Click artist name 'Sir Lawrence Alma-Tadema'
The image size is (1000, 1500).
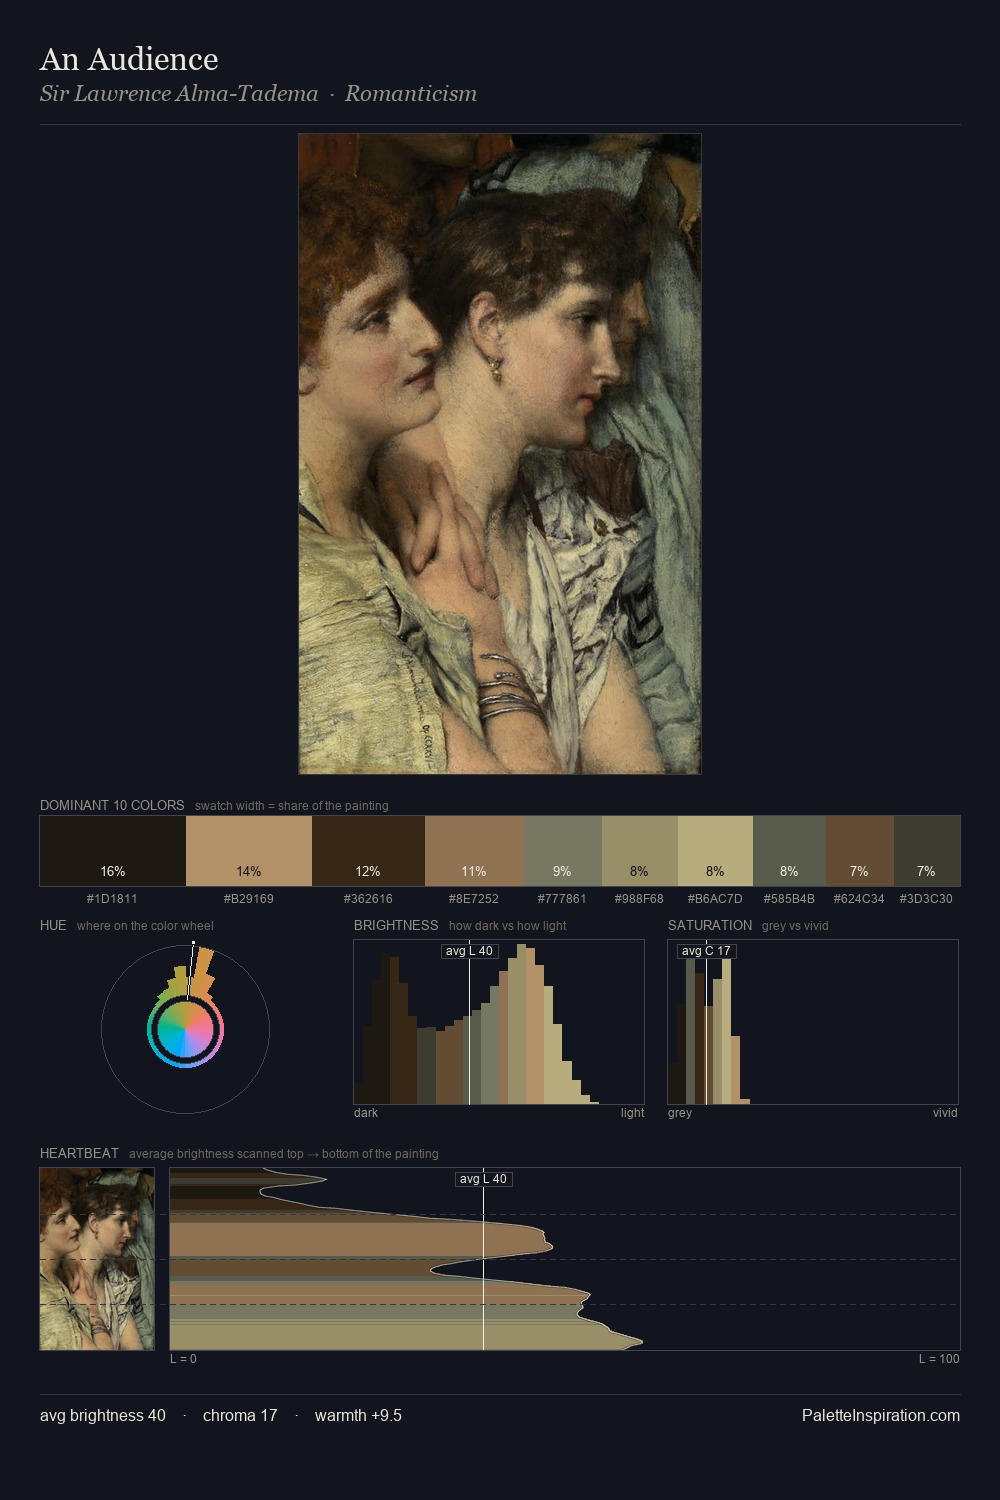179,94
